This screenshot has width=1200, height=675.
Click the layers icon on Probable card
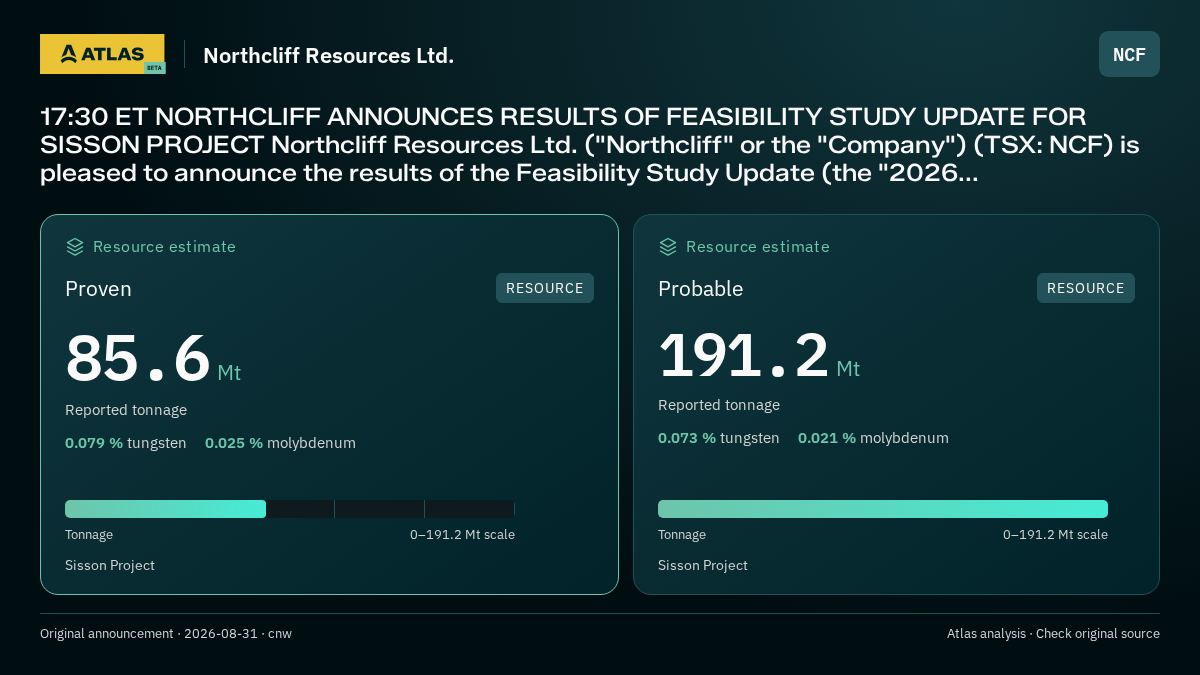click(x=668, y=247)
